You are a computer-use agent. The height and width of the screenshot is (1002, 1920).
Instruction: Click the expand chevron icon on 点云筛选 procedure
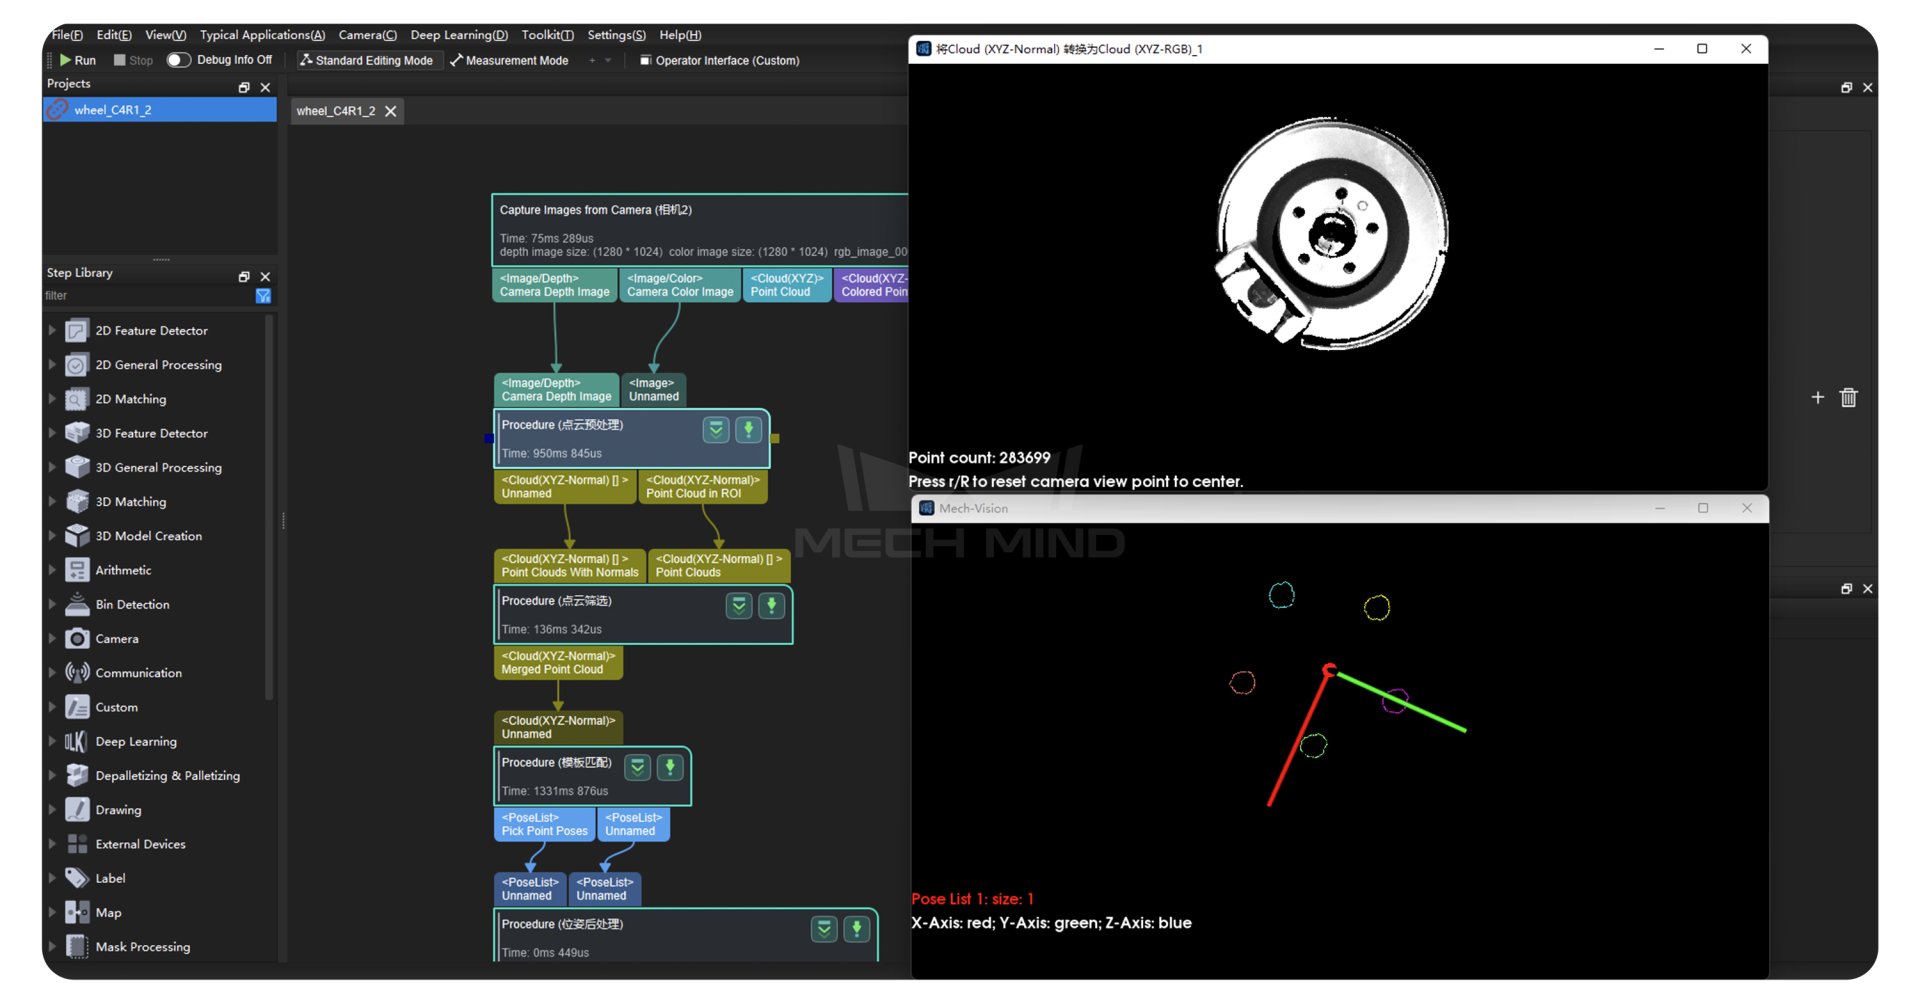coord(738,605)
